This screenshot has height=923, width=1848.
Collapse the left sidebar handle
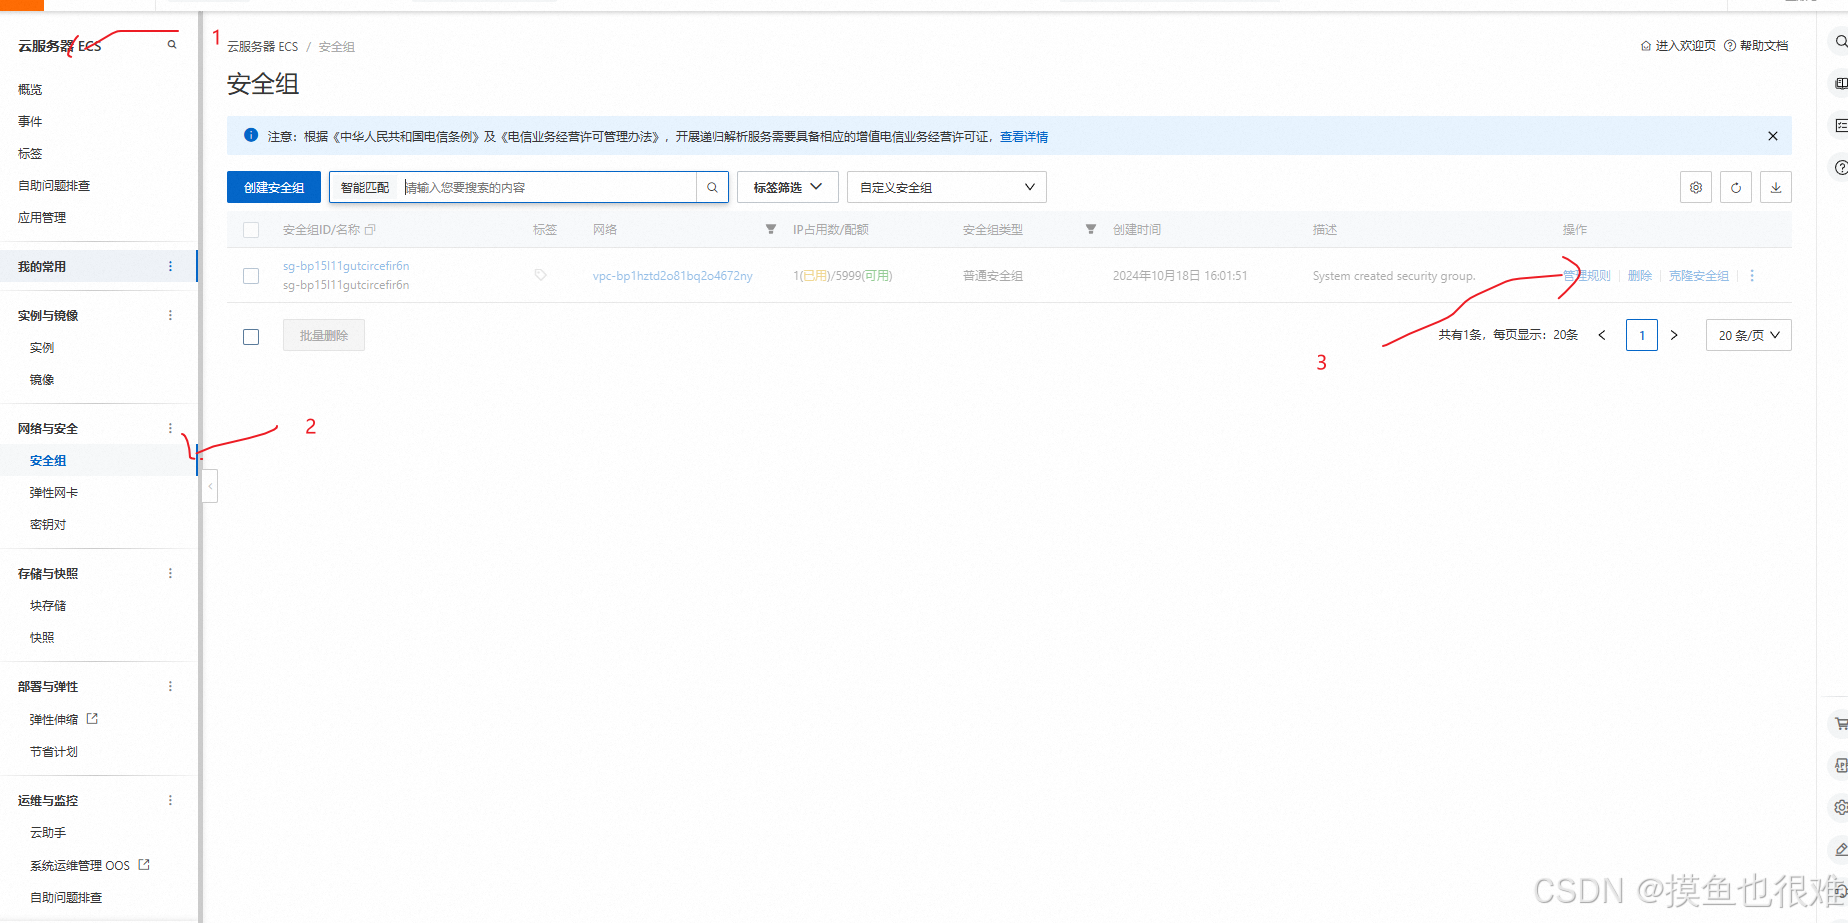210,486
